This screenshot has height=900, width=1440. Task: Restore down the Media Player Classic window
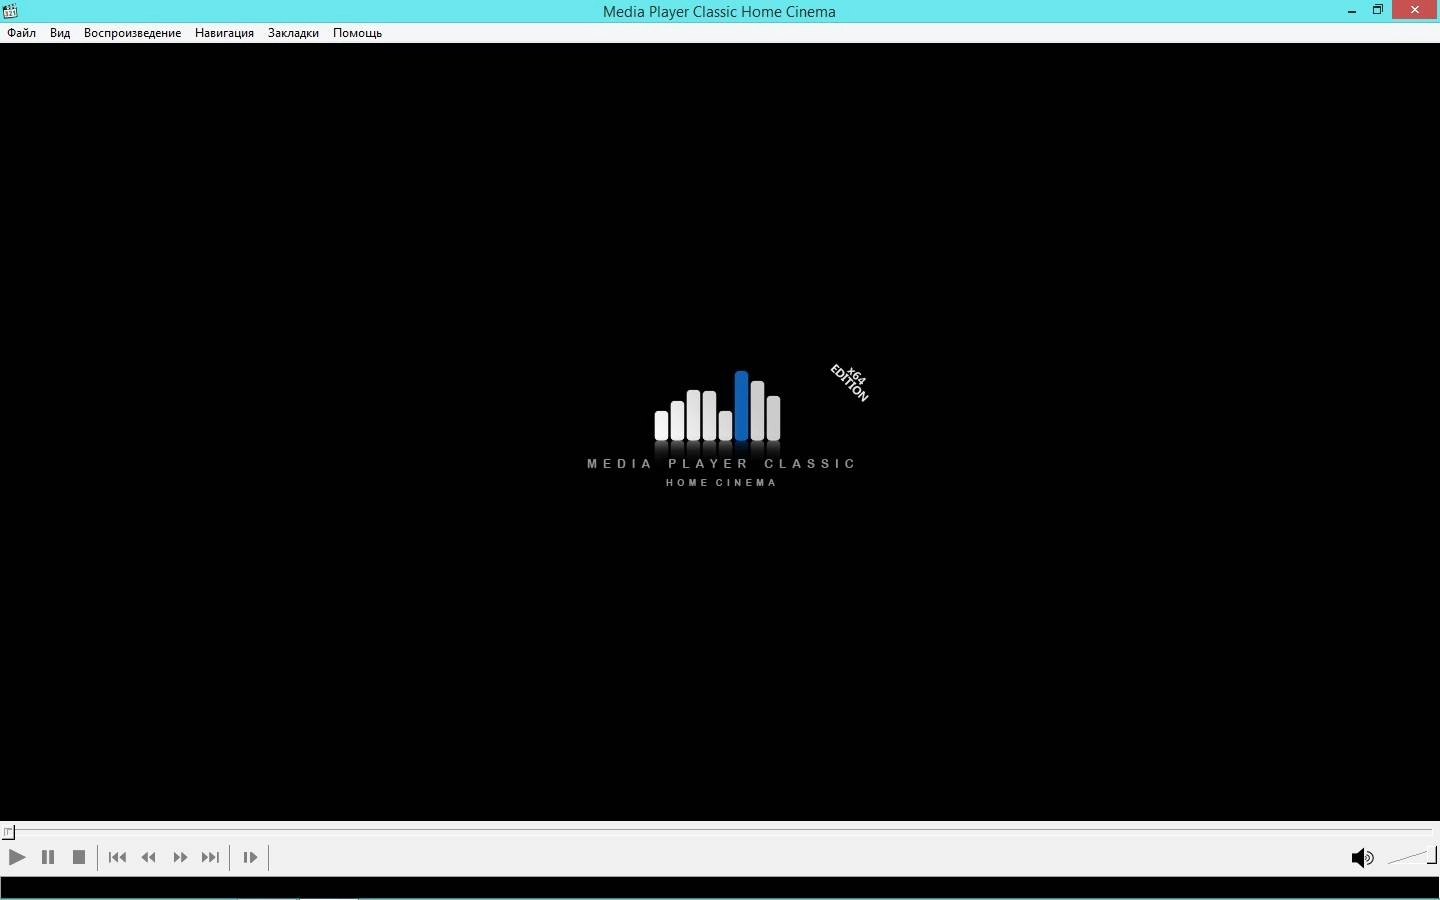(x=1377, y=10)
